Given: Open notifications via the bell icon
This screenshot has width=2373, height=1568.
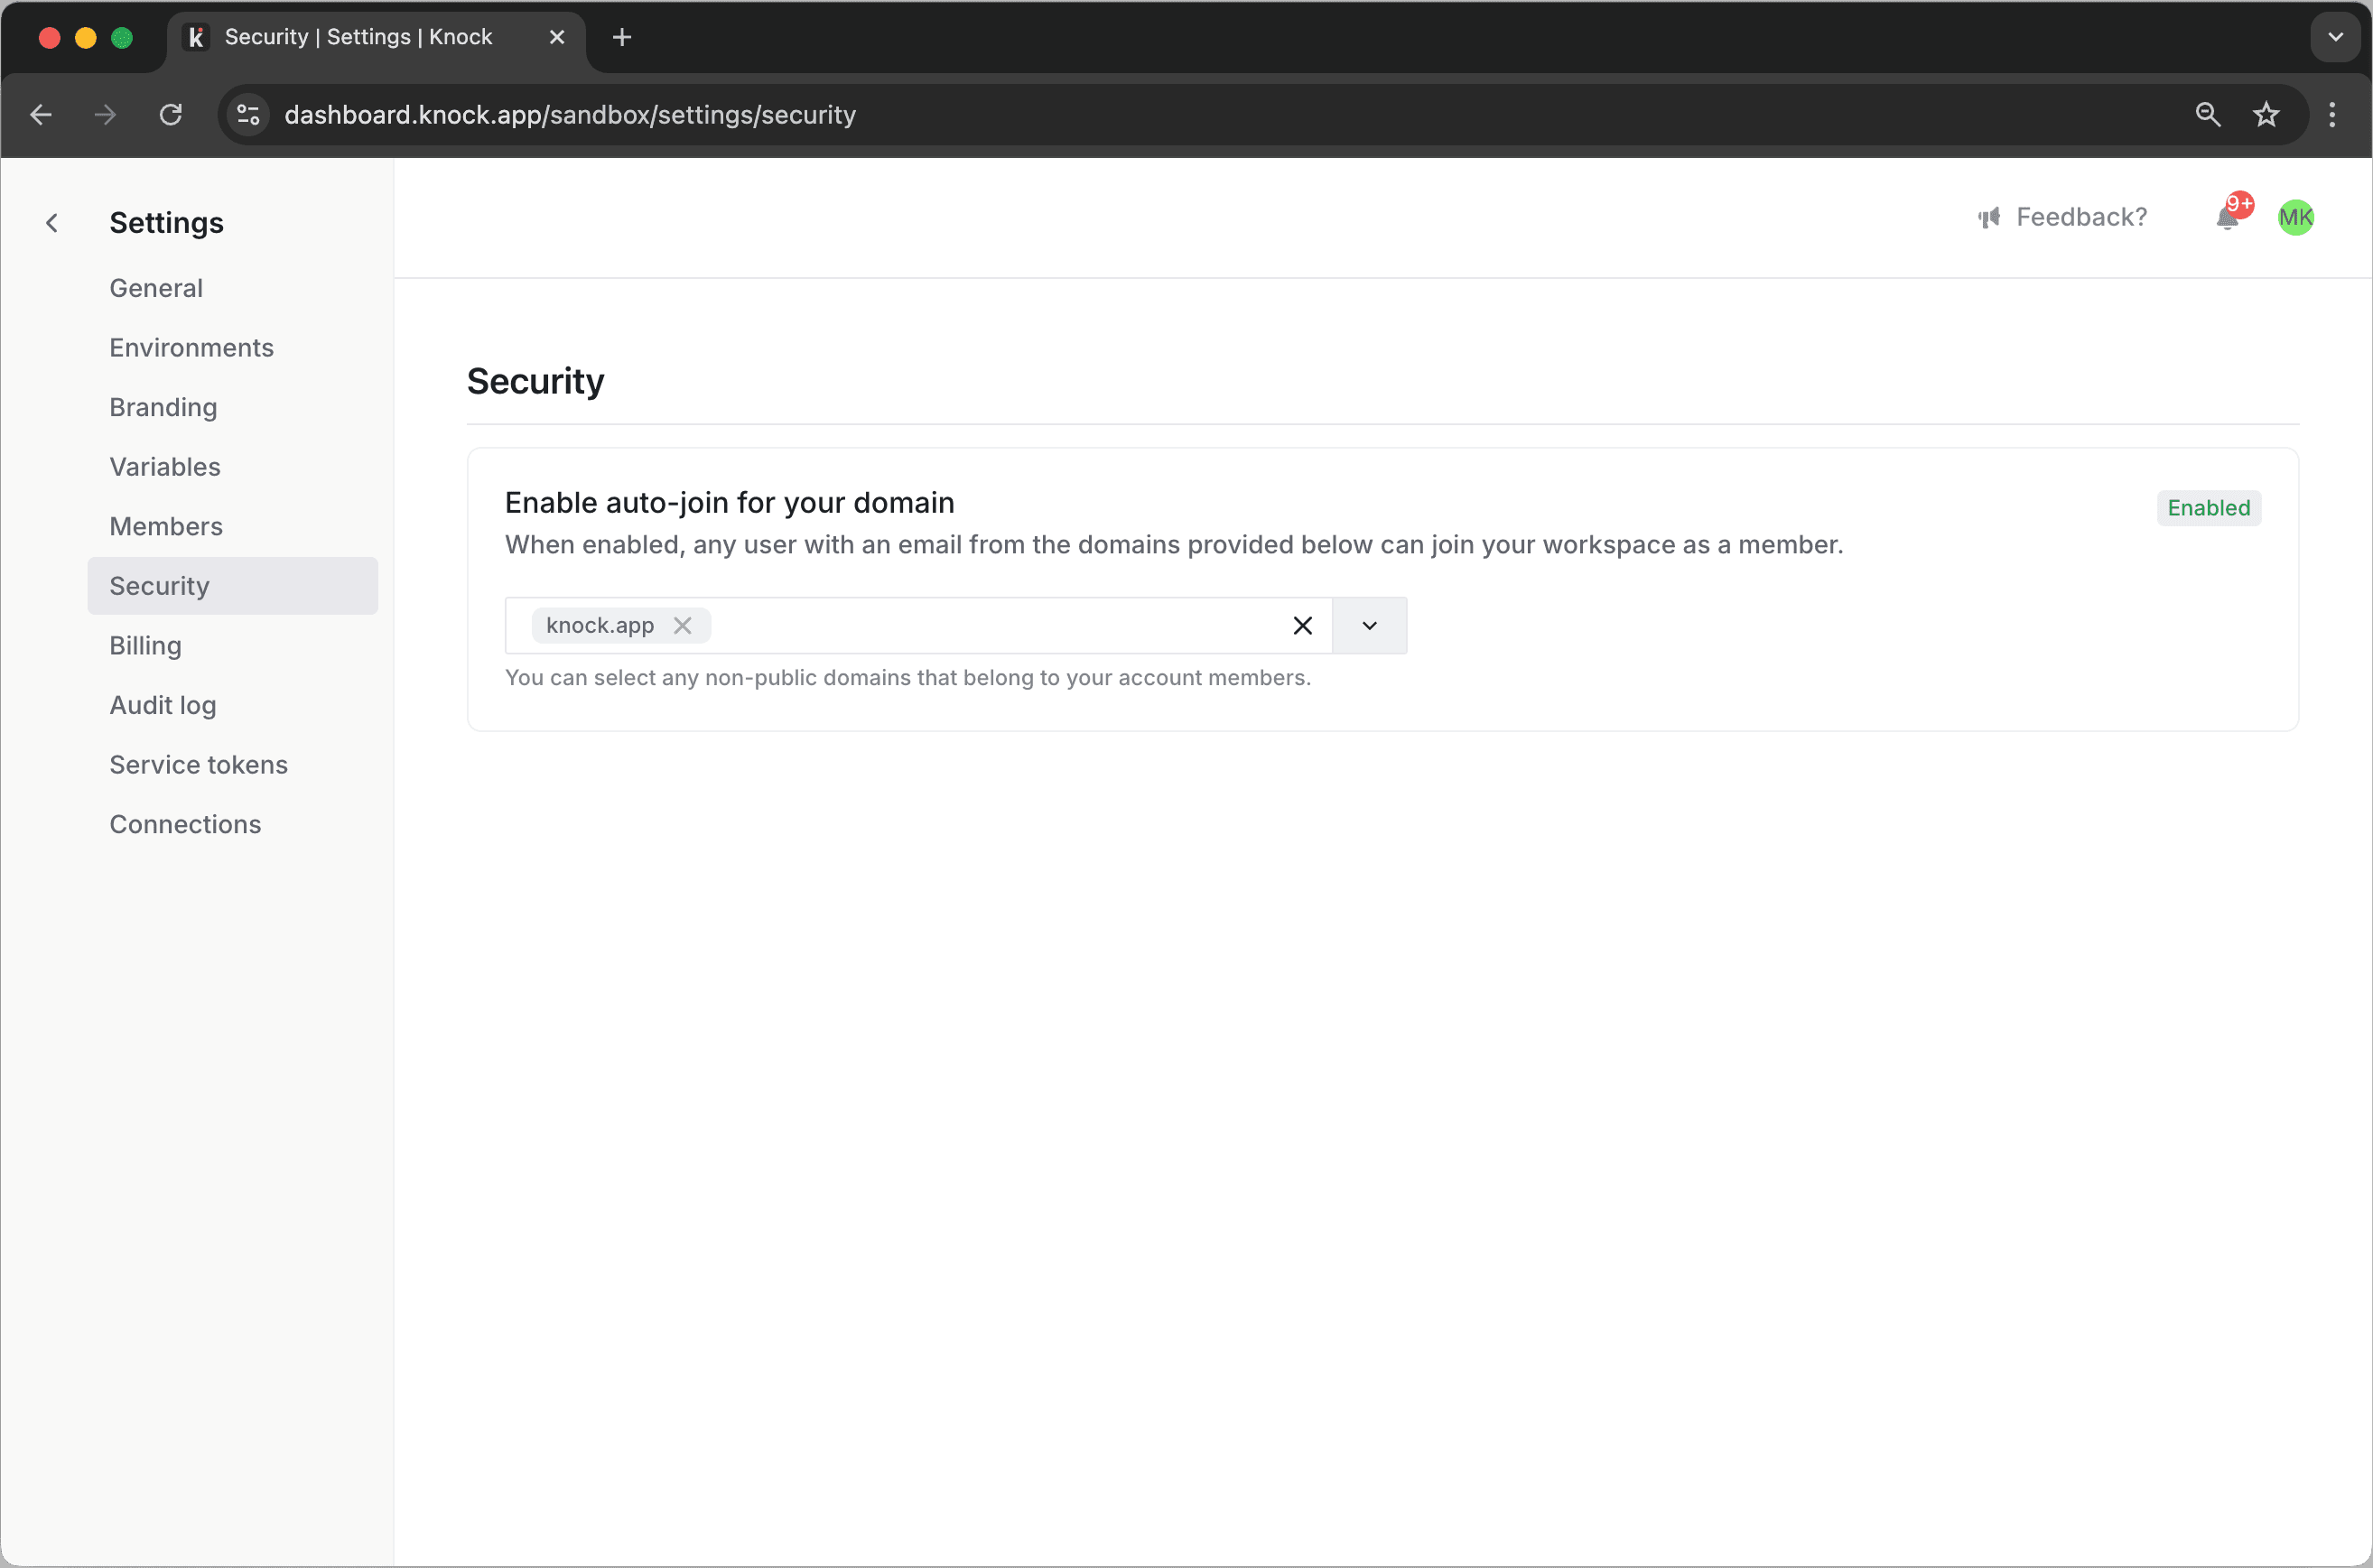Looking at the screenshot, I should [2228, 218].
